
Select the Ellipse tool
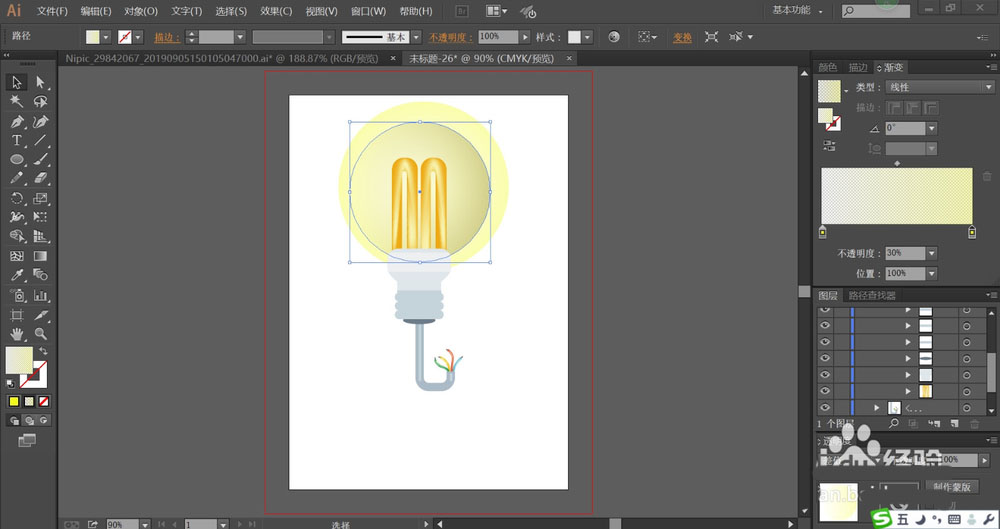17,160
